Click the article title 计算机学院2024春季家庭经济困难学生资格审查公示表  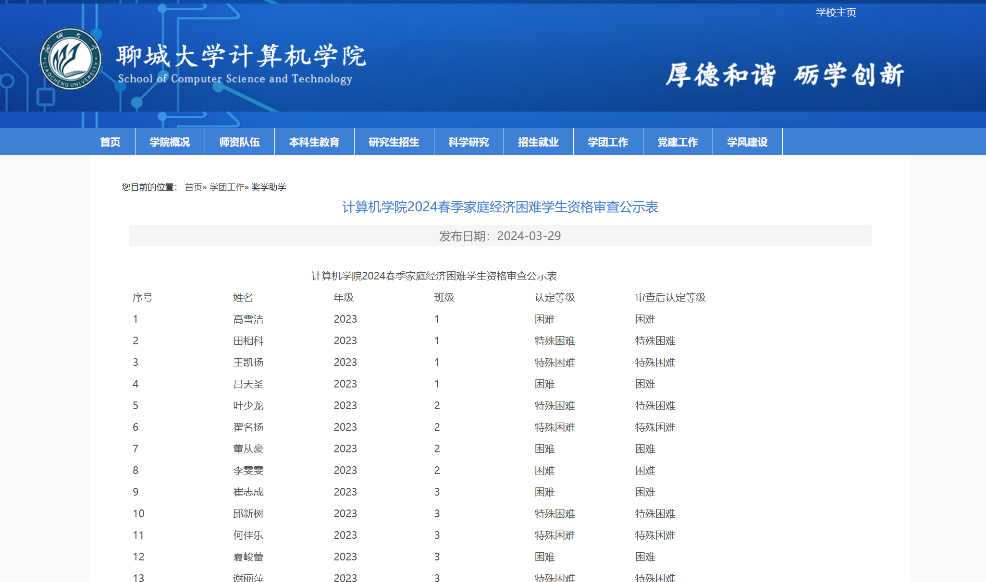pyautogui.click(x=500, y=207)
